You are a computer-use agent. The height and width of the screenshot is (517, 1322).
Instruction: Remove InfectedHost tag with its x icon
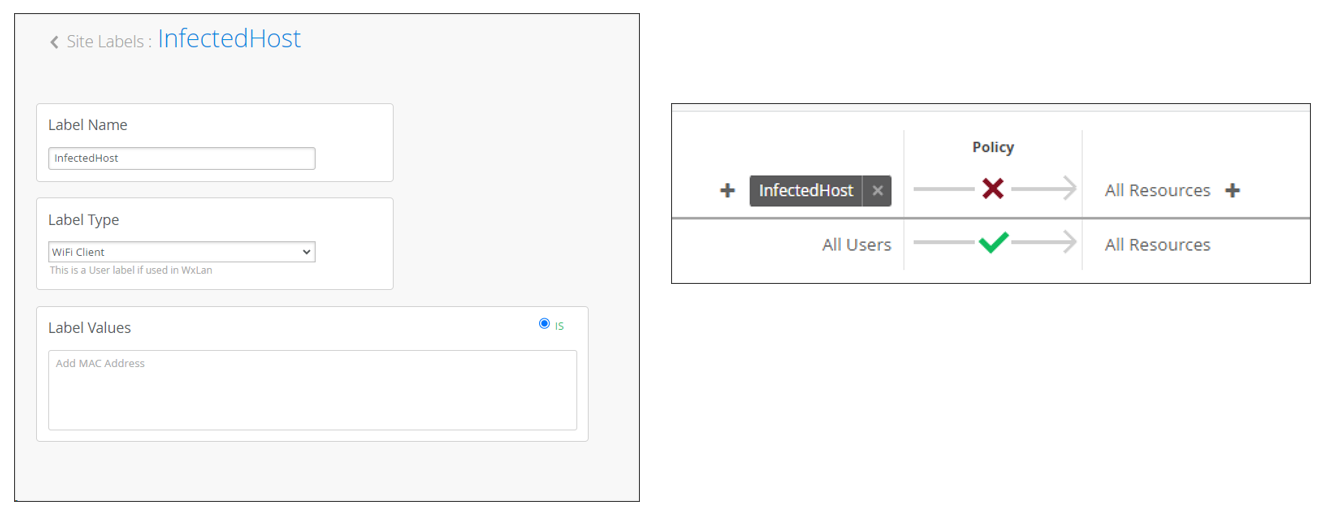[x=877, y=190]
